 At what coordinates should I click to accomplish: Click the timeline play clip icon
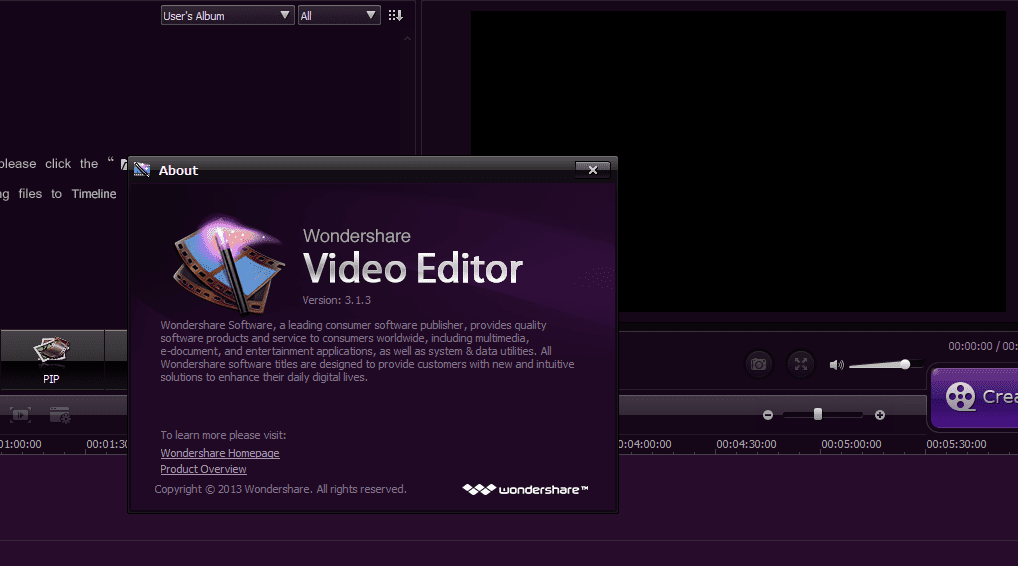click(x=20, y=414)
